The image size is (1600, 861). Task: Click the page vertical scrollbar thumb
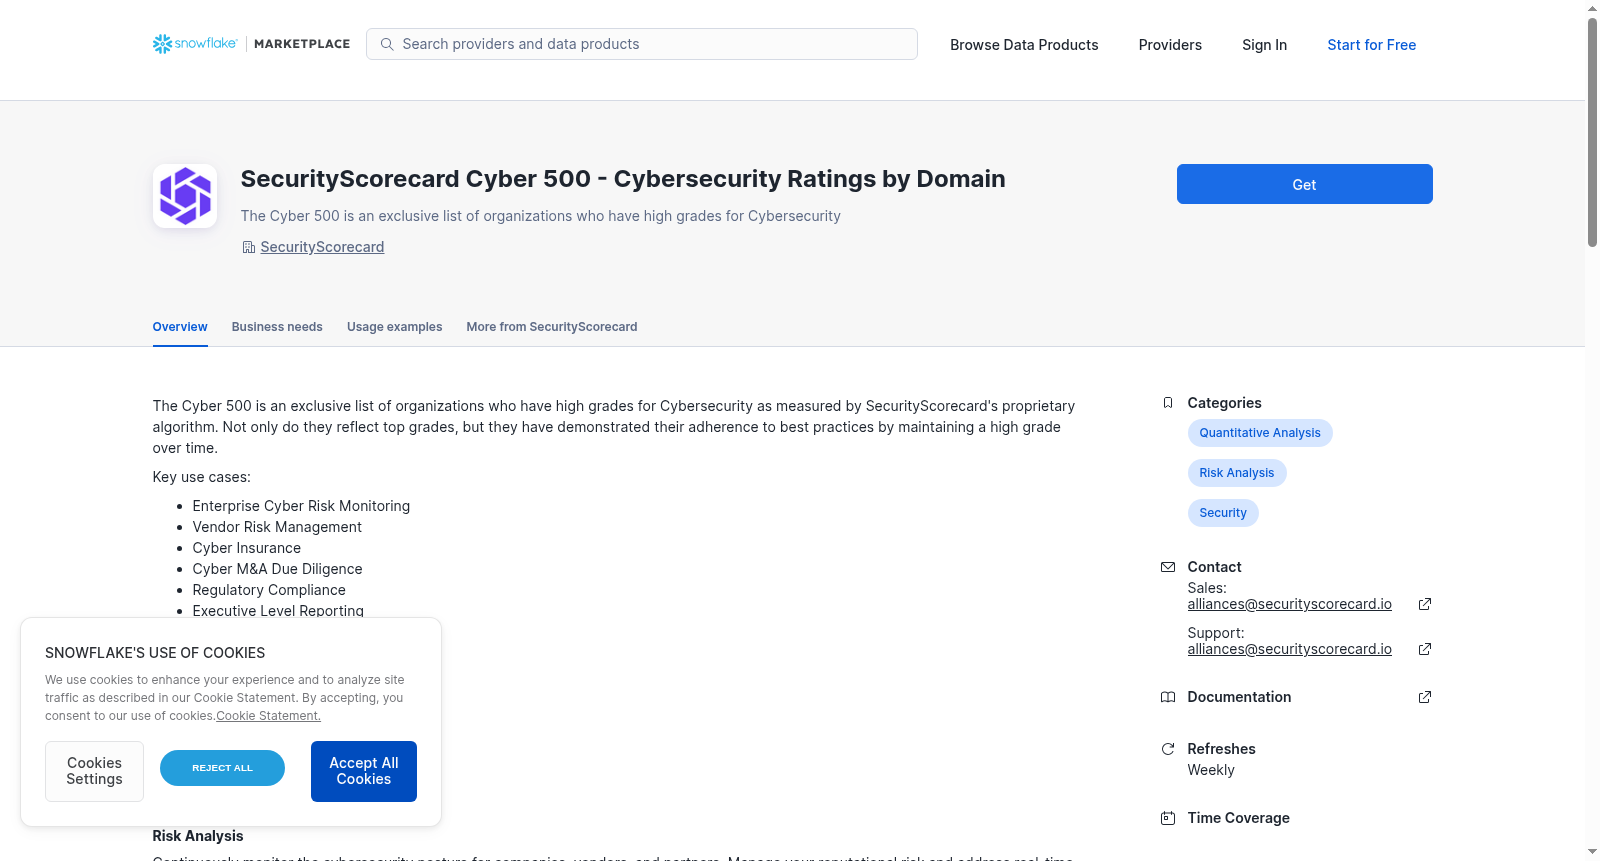click(1592, 131)
